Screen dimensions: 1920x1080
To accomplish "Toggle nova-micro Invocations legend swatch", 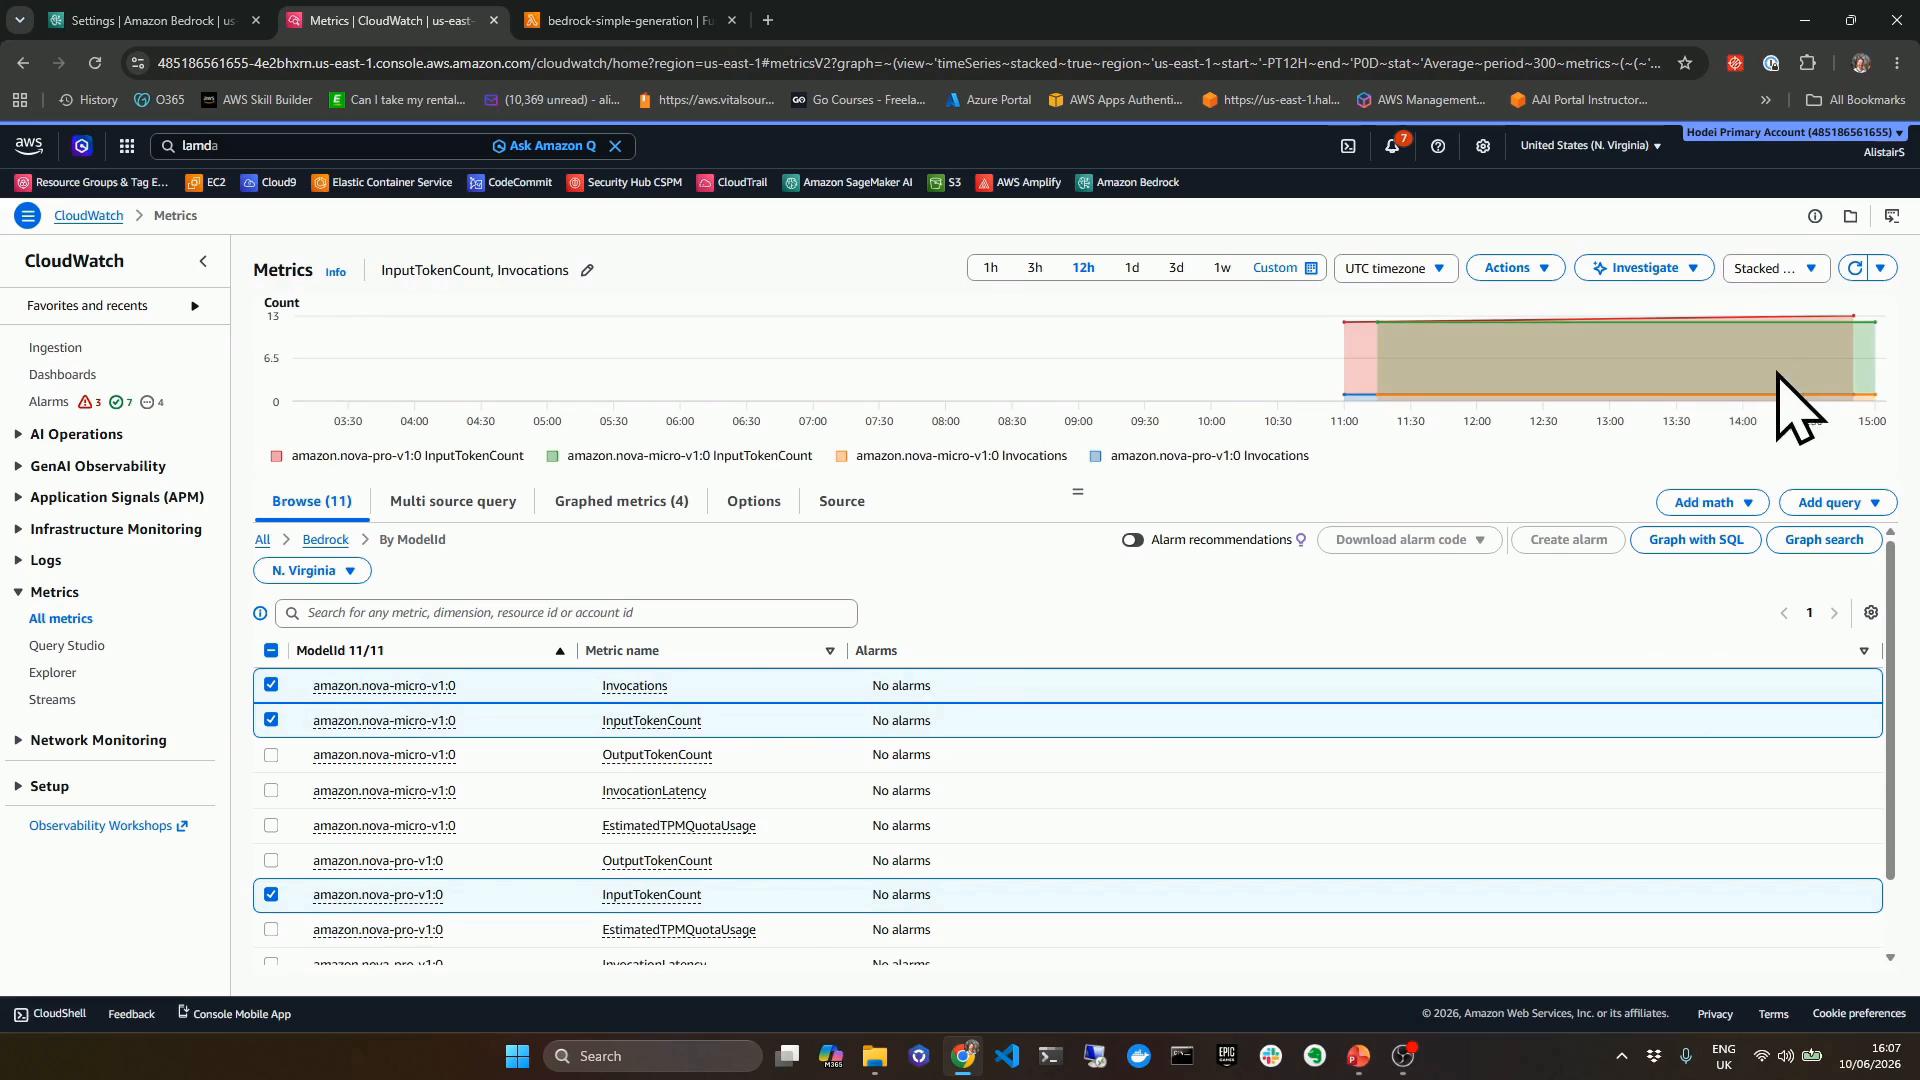I will pos(841,456).
